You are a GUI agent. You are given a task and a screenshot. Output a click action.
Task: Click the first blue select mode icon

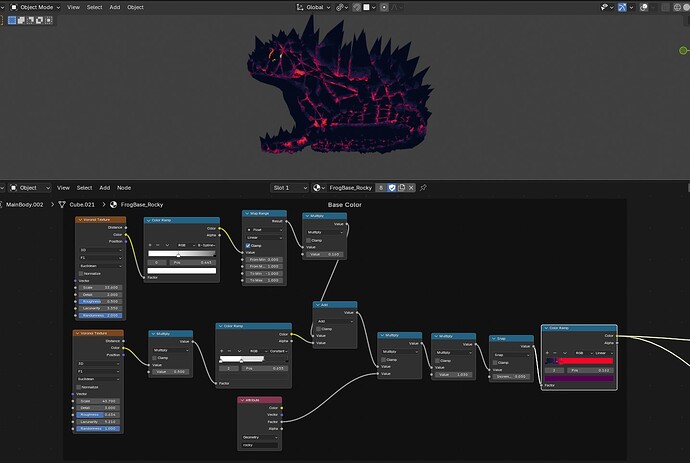[12, 20]
